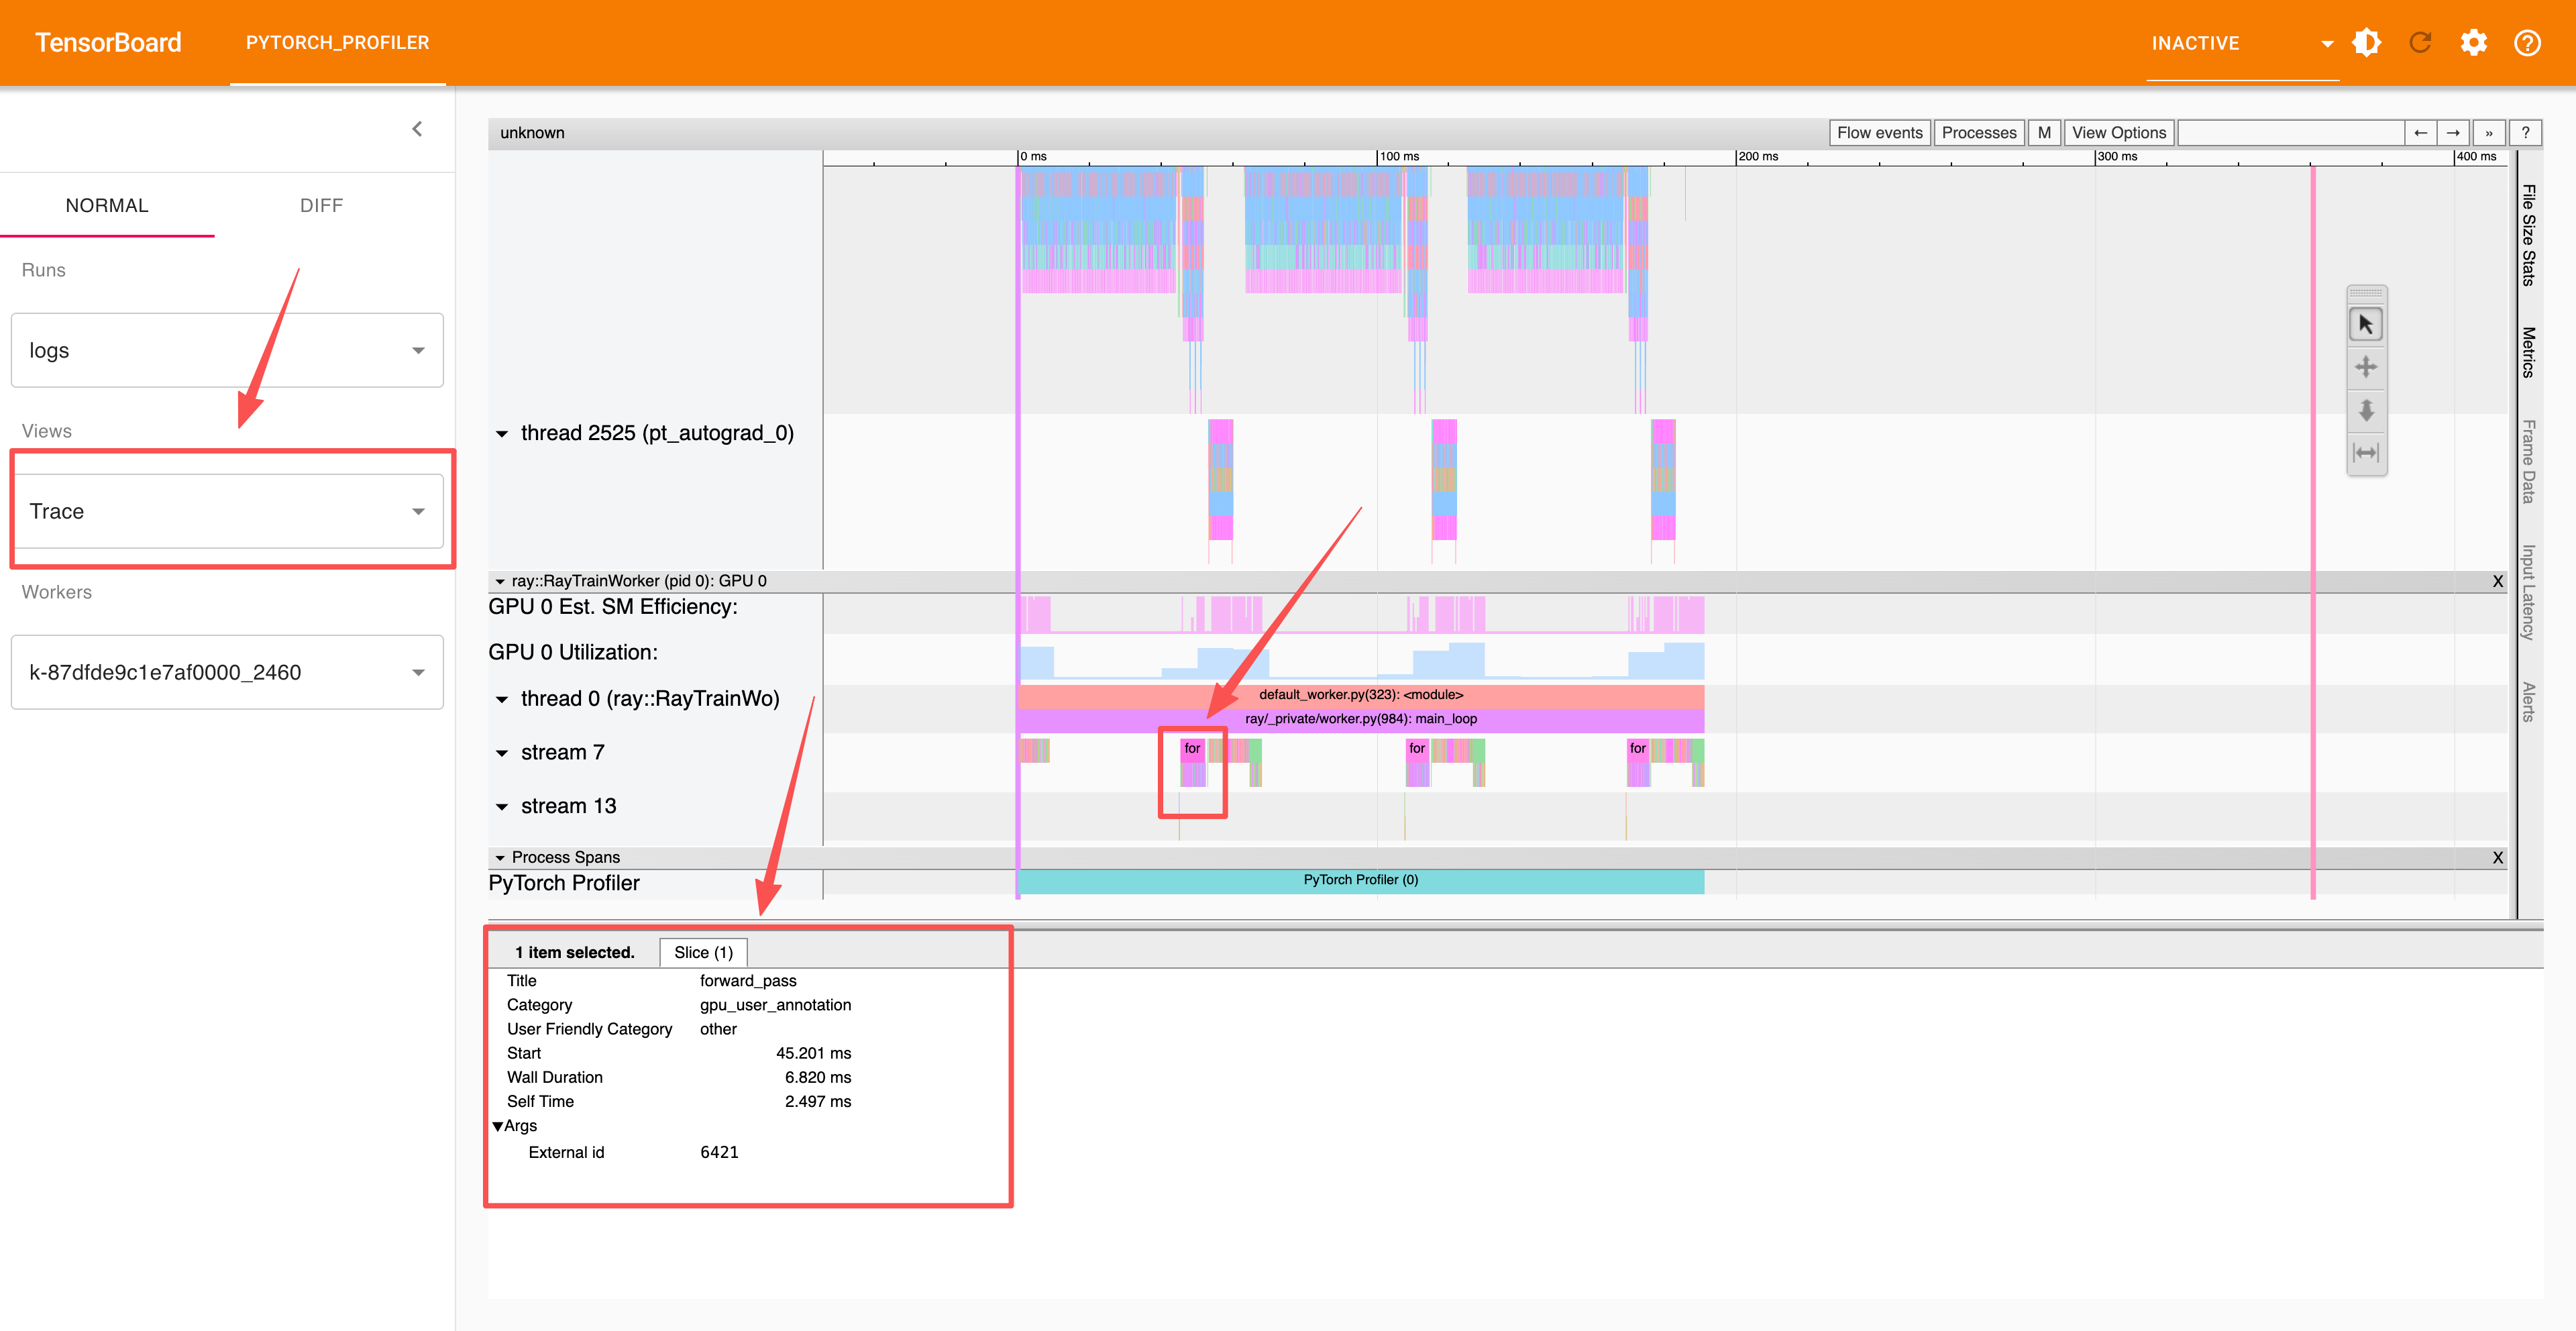Screen dimensions: 2576x1331
Task: Activate the pan tool in trace toolbar
Action: 2365,367
